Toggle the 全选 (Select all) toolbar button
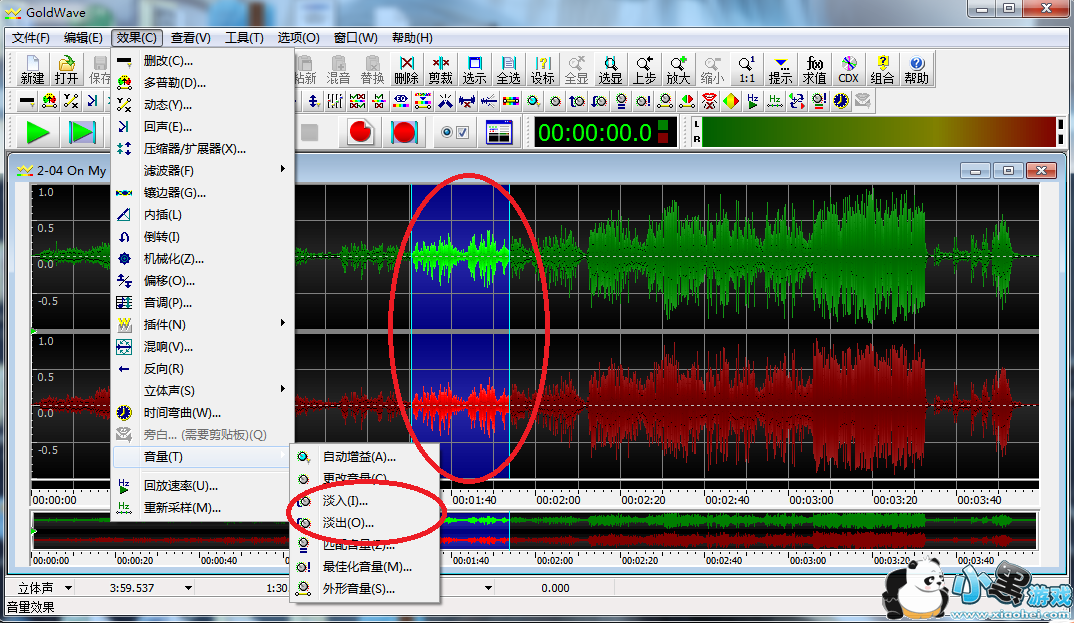 coord(508,69)
